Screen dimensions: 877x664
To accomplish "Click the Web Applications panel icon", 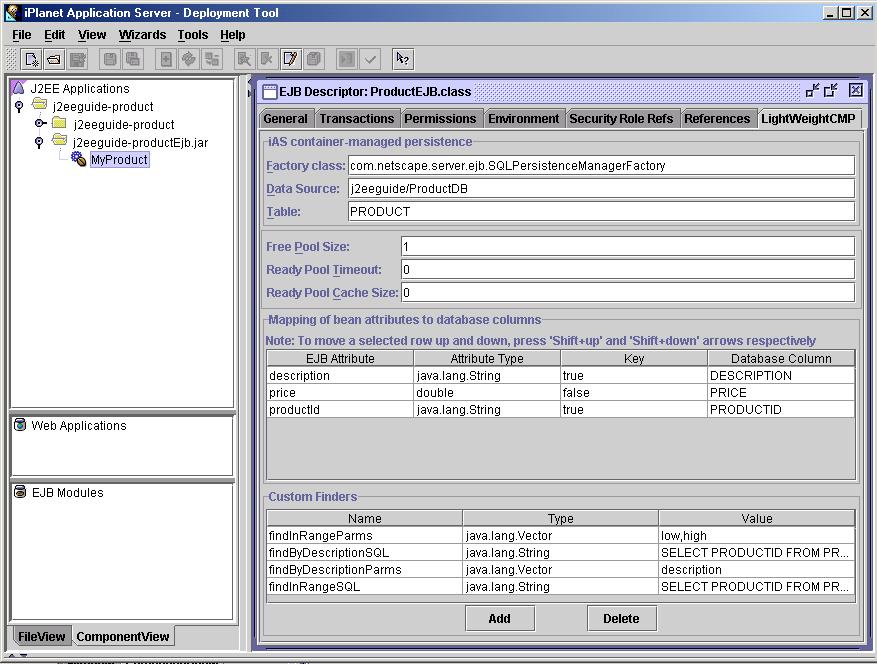I will click(20, 425).
